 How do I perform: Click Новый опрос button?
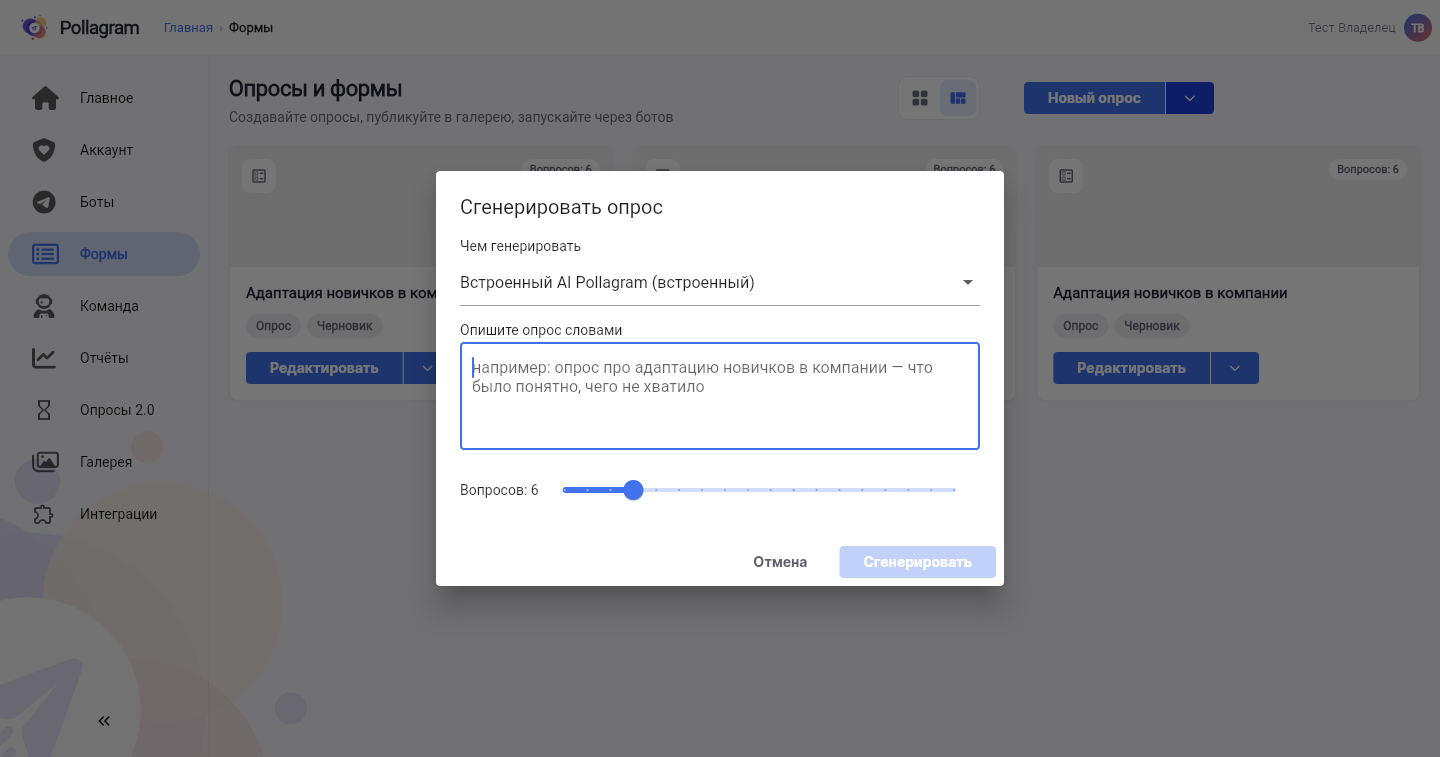[x=1094, y=98]
